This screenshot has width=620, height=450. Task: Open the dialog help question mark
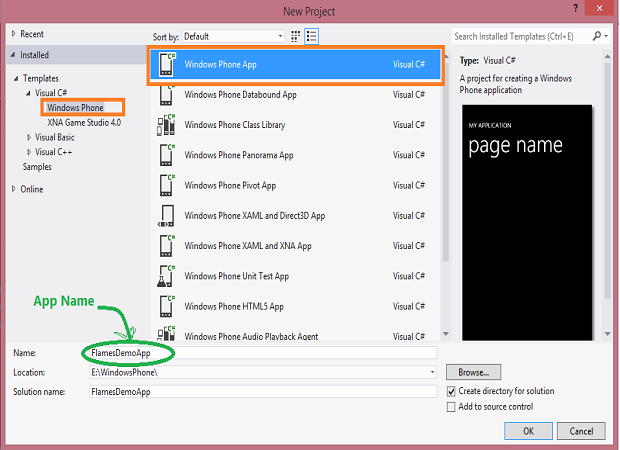click(x=575, y=8)
